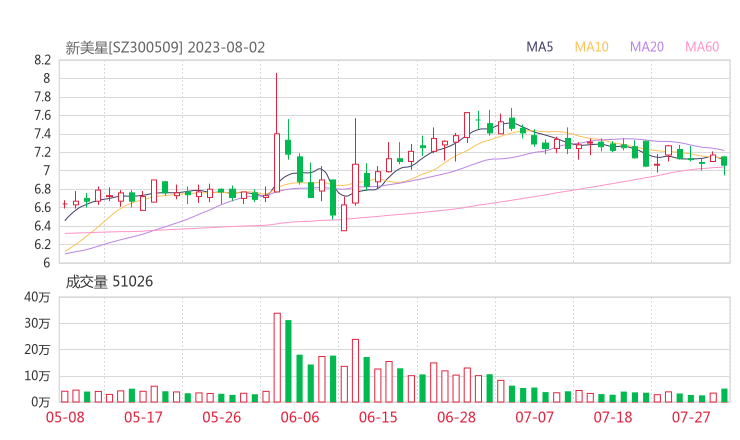Click the MA10 legend label
Image resolution: width=740 pixels, height=440 pixels.
pos(591,47)
